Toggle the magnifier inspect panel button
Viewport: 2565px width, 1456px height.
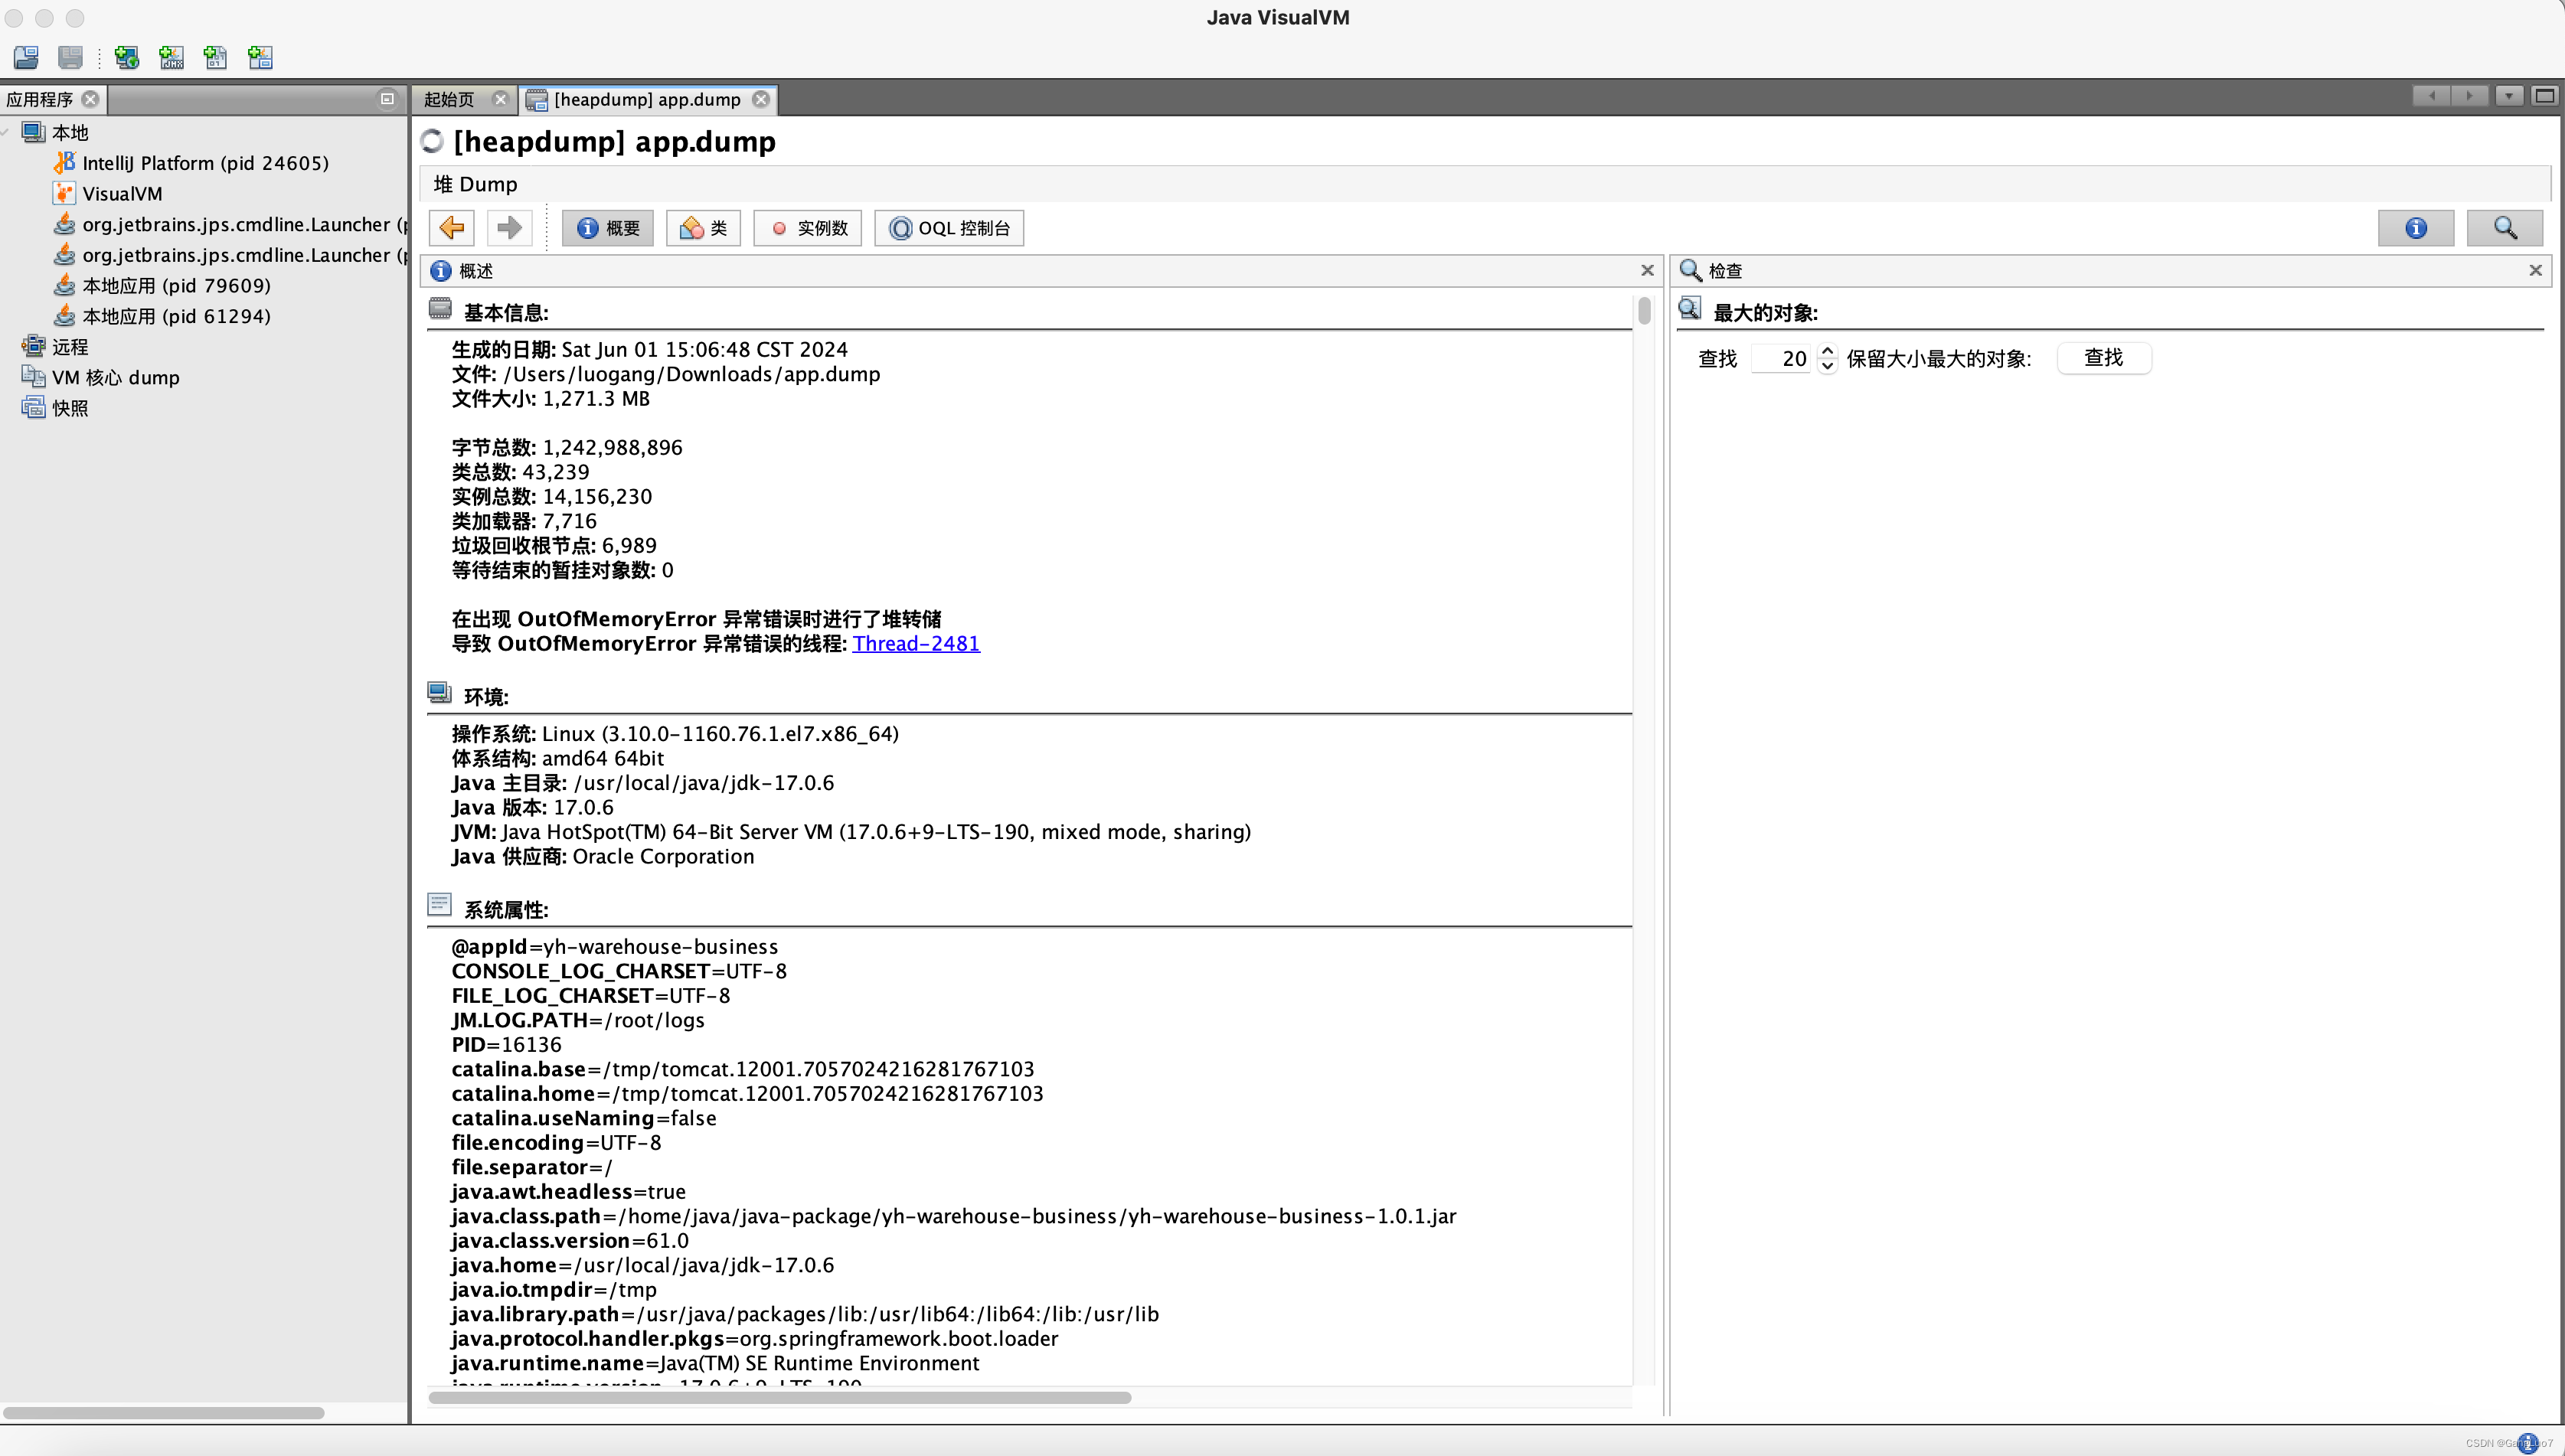click(x=2505, y=228)
